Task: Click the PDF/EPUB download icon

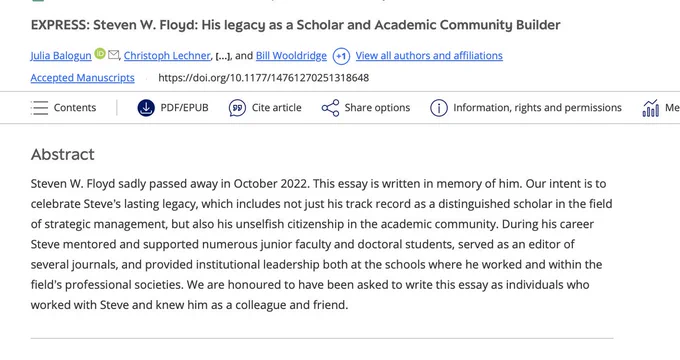Action: (146, 108)
